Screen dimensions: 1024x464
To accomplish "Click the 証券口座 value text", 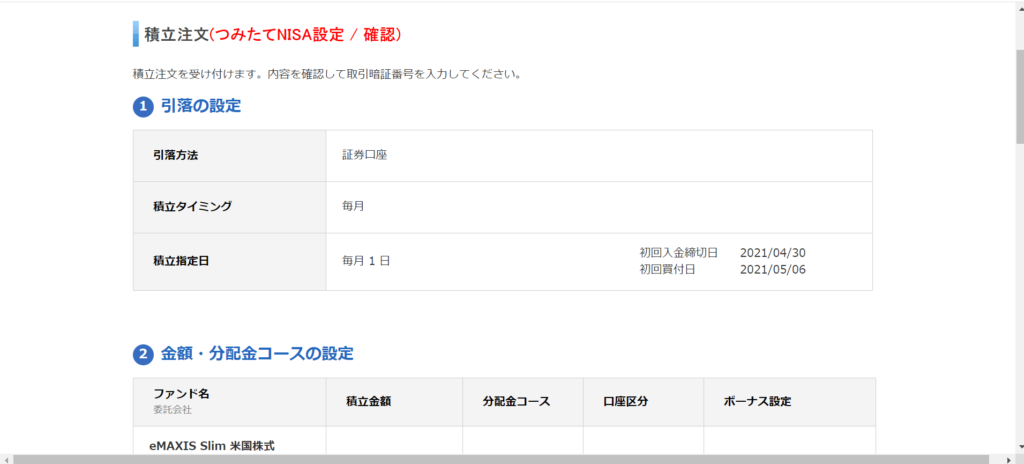I will click(364, 156).
